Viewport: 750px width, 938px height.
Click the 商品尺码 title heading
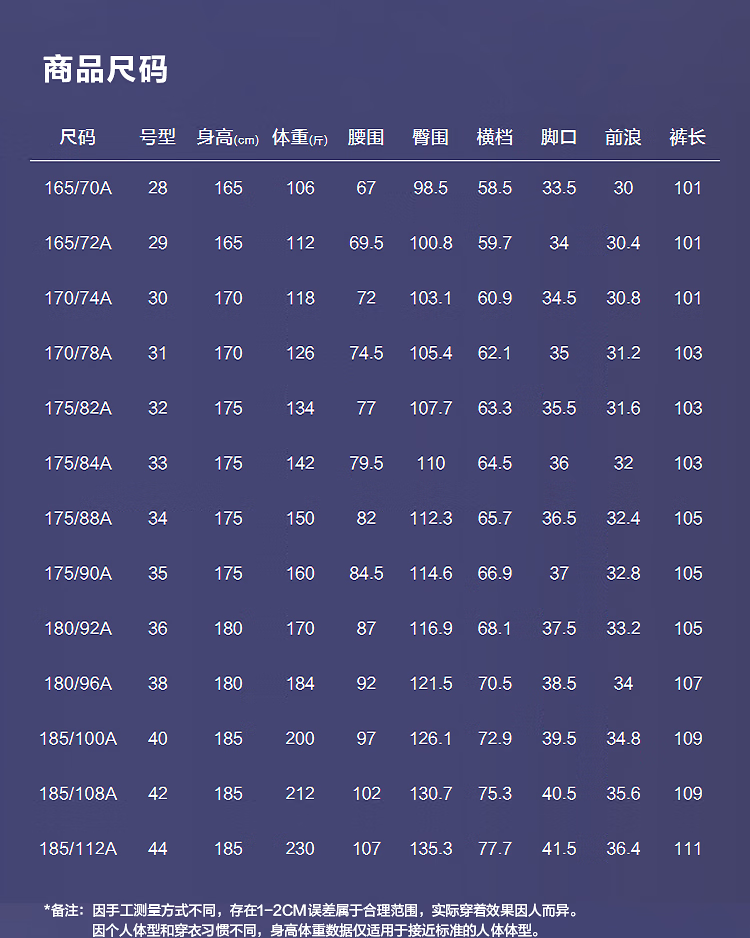[105, 69]
